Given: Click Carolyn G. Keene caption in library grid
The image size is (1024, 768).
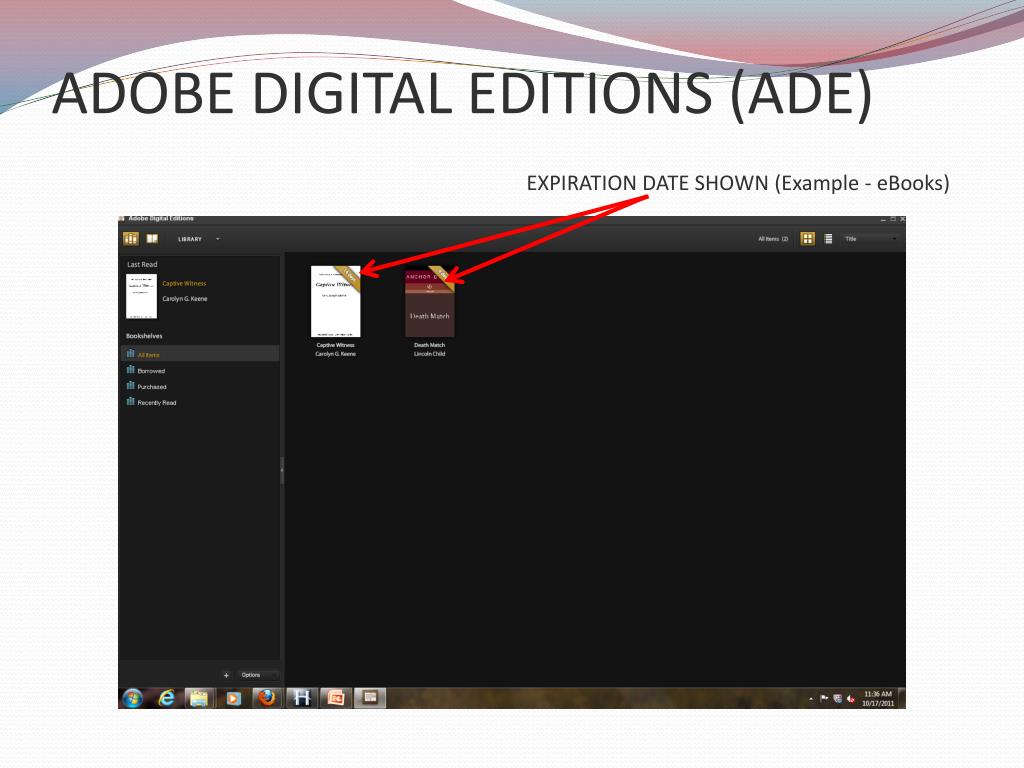Looking at the screenshot, I should [336, 354].
